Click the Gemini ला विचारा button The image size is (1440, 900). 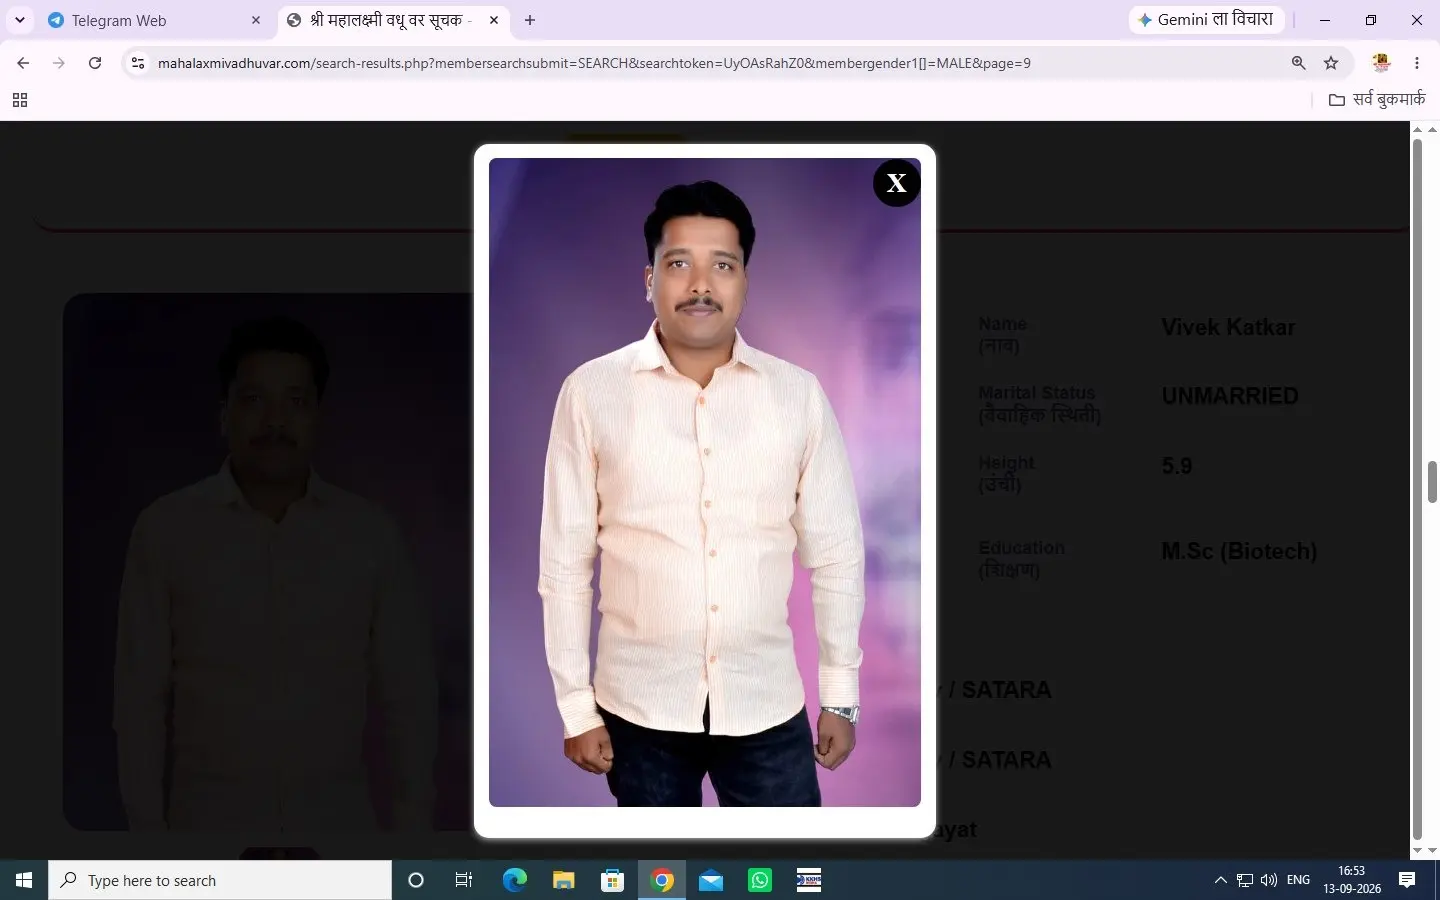1206,20
